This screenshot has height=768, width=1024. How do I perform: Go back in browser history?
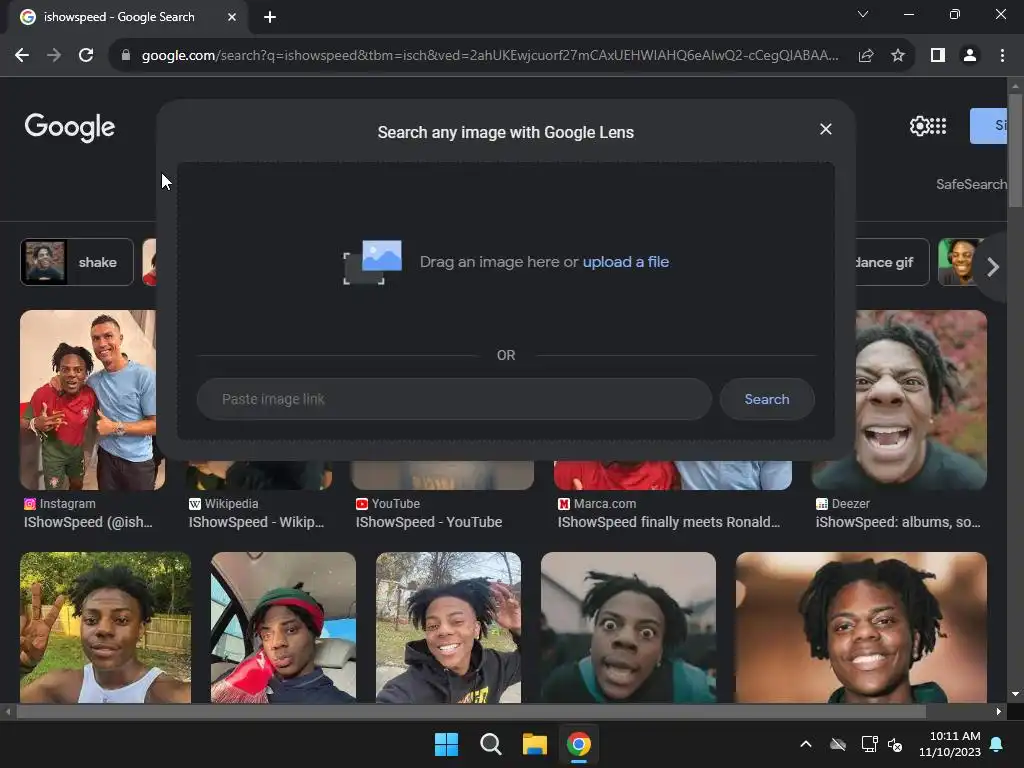pos(22,56)
